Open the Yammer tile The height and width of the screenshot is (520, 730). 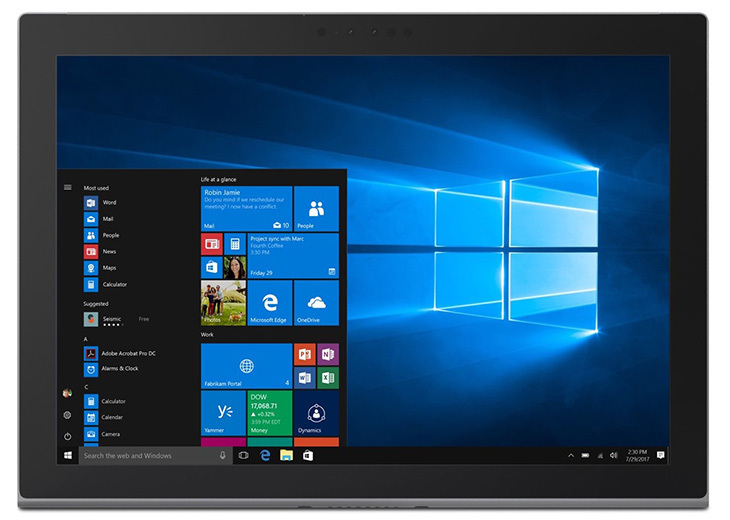pyautogui.click(x=223, y=412)
